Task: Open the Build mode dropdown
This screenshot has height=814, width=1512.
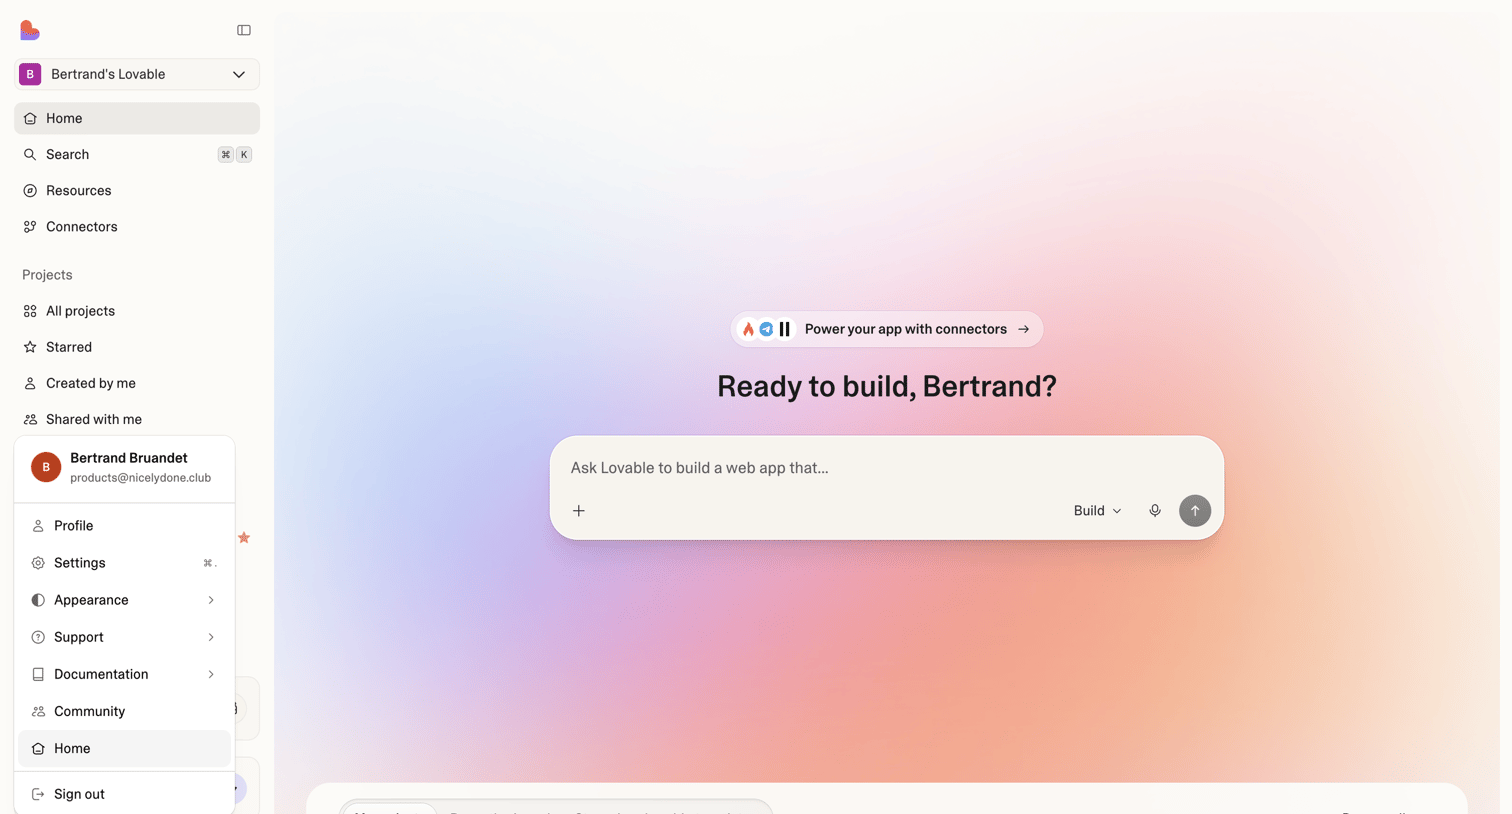Action: [1097, 511]
